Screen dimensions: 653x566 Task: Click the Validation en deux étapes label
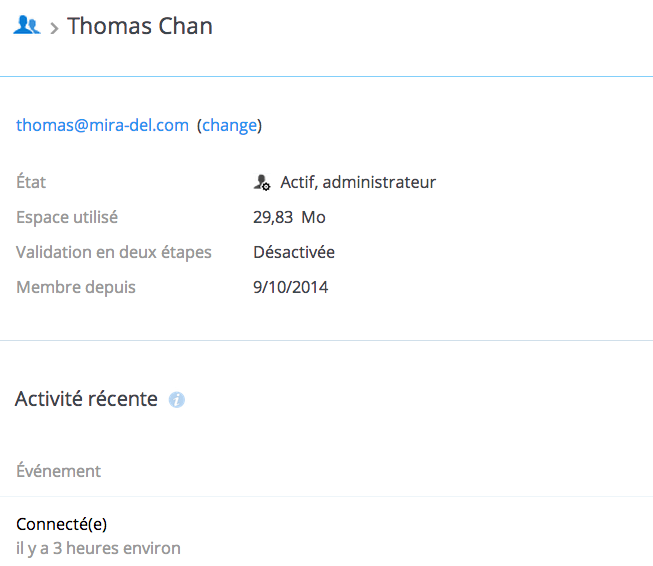tap(114, 252)
